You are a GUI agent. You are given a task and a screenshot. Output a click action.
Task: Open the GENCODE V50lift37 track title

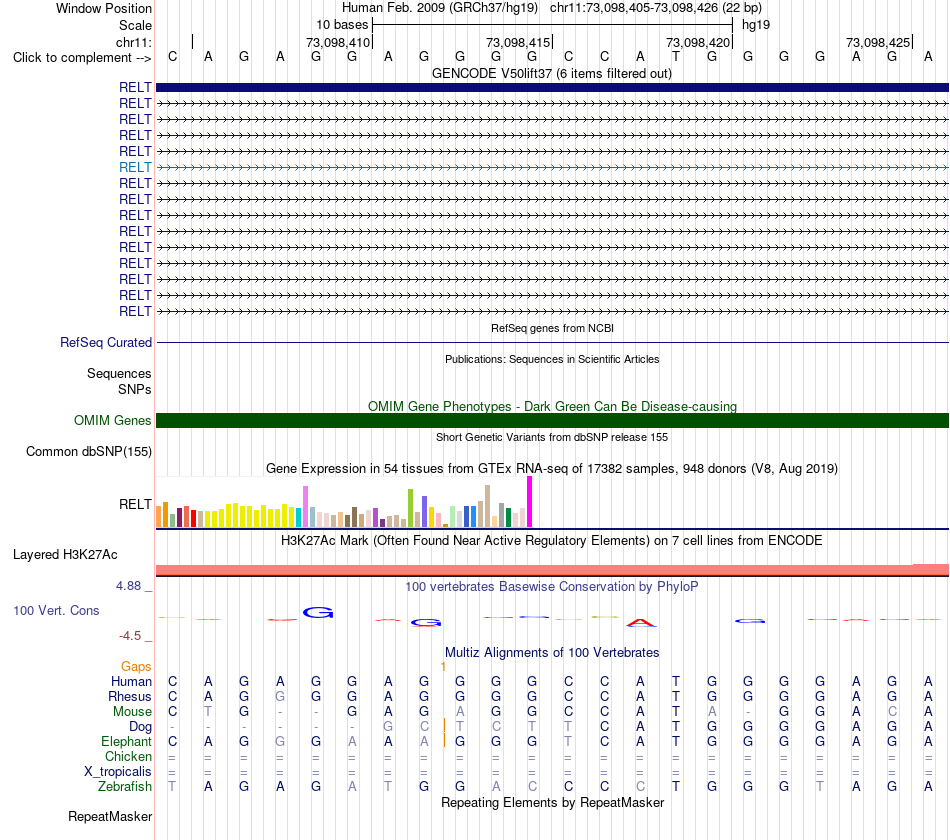click(x=551, y=73)
